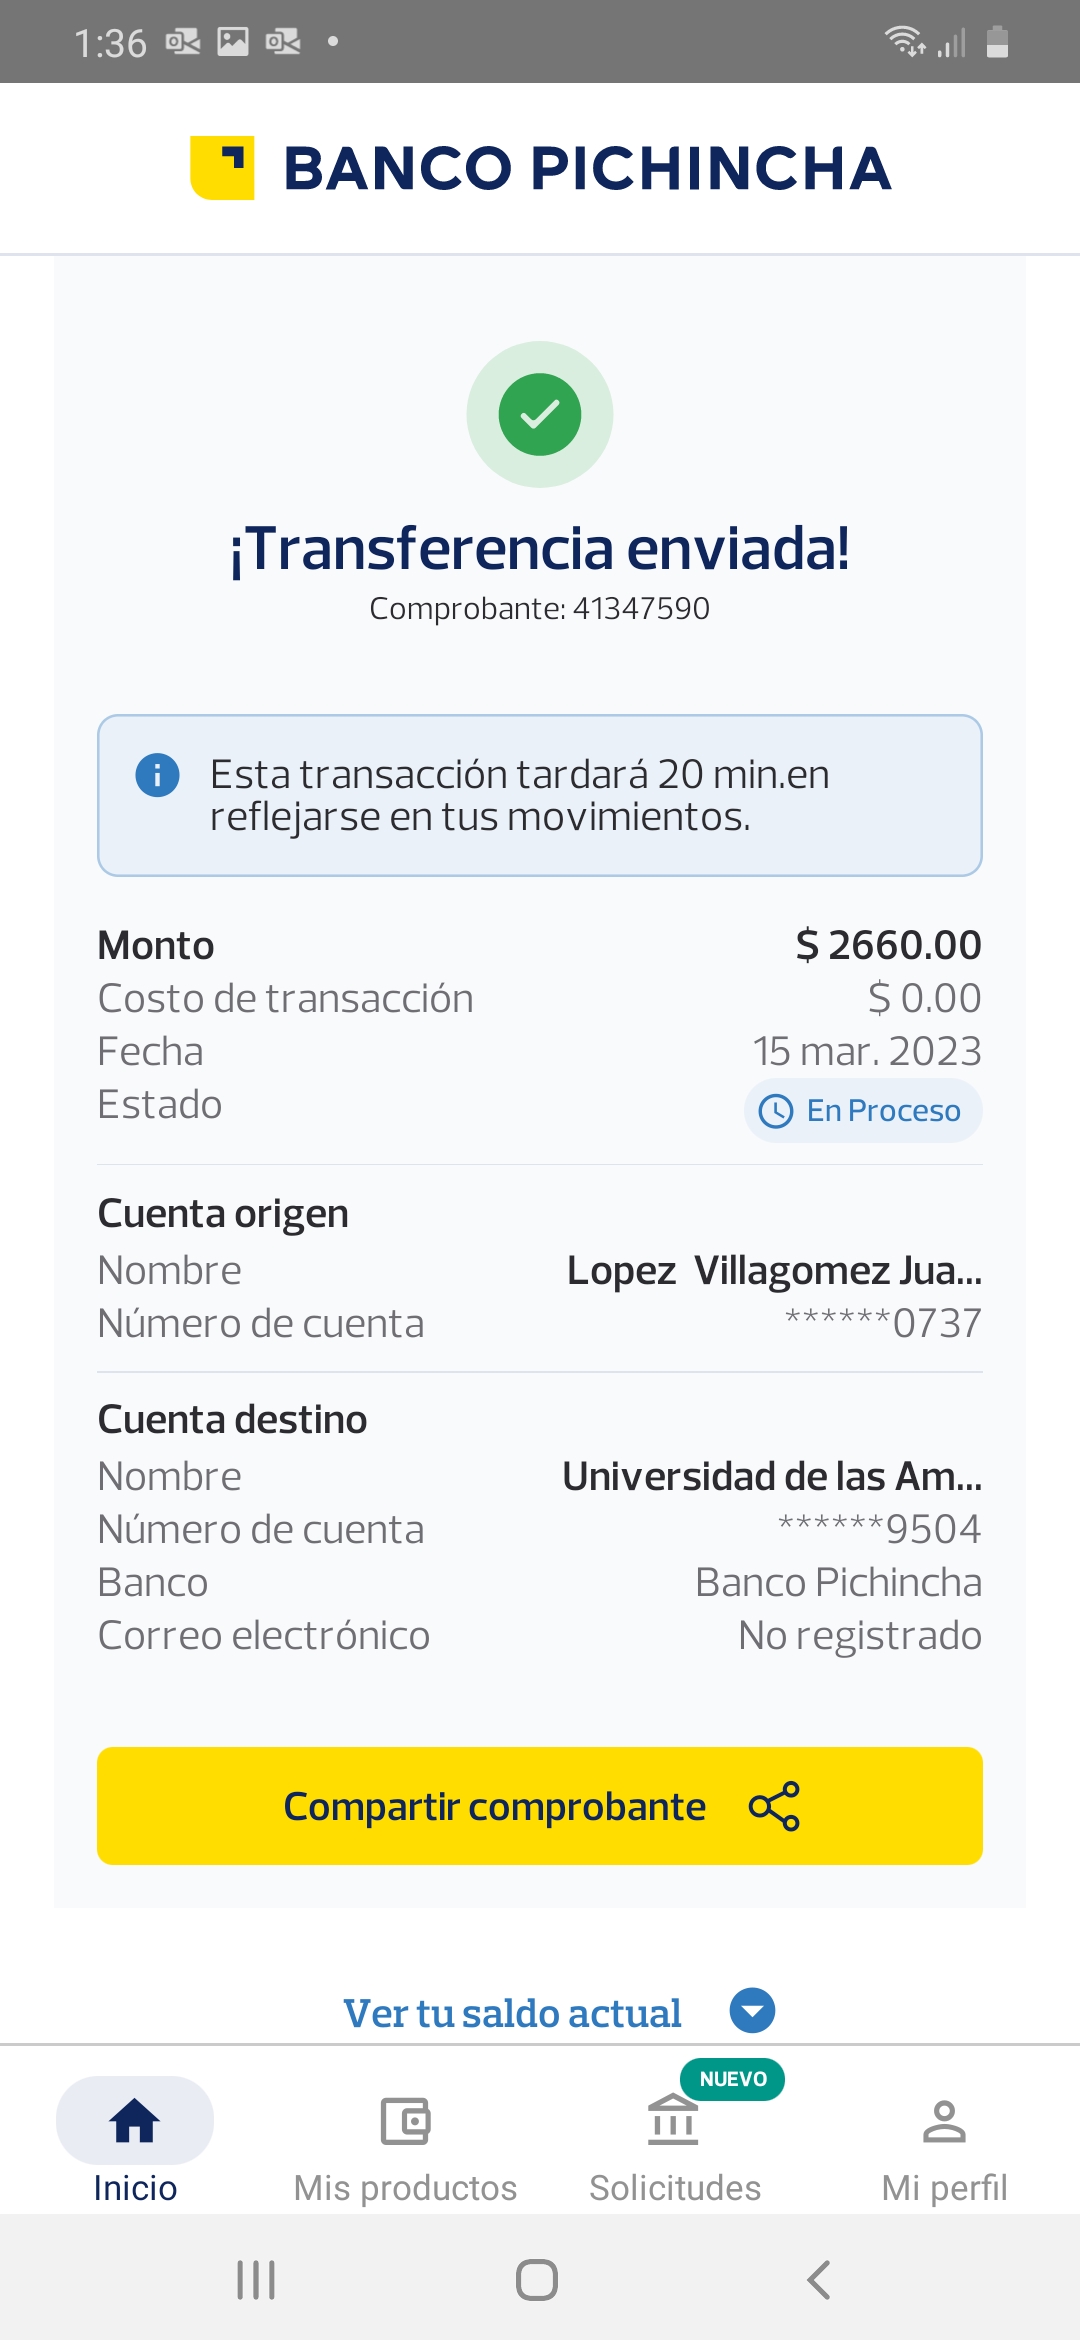
Task: Tap Ver tu saldo actual link
Action: (512, 2013)
